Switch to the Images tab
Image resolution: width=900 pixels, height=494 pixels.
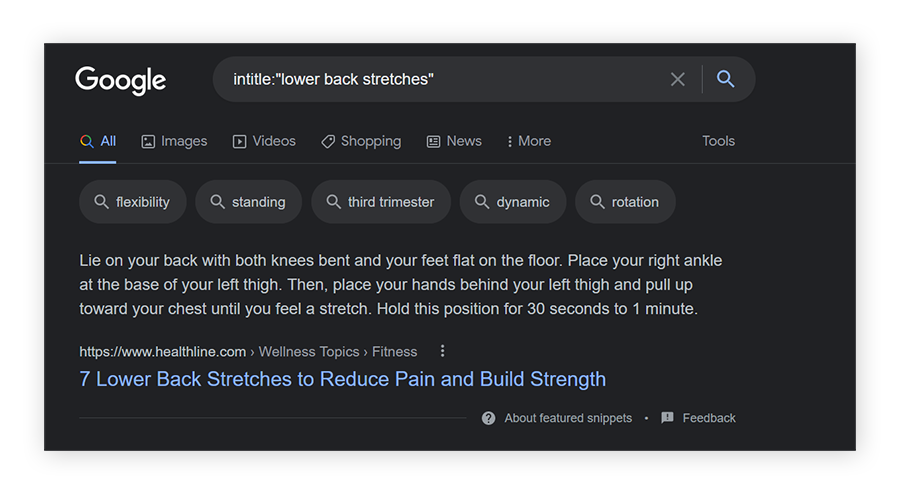[x=174, y=141]
